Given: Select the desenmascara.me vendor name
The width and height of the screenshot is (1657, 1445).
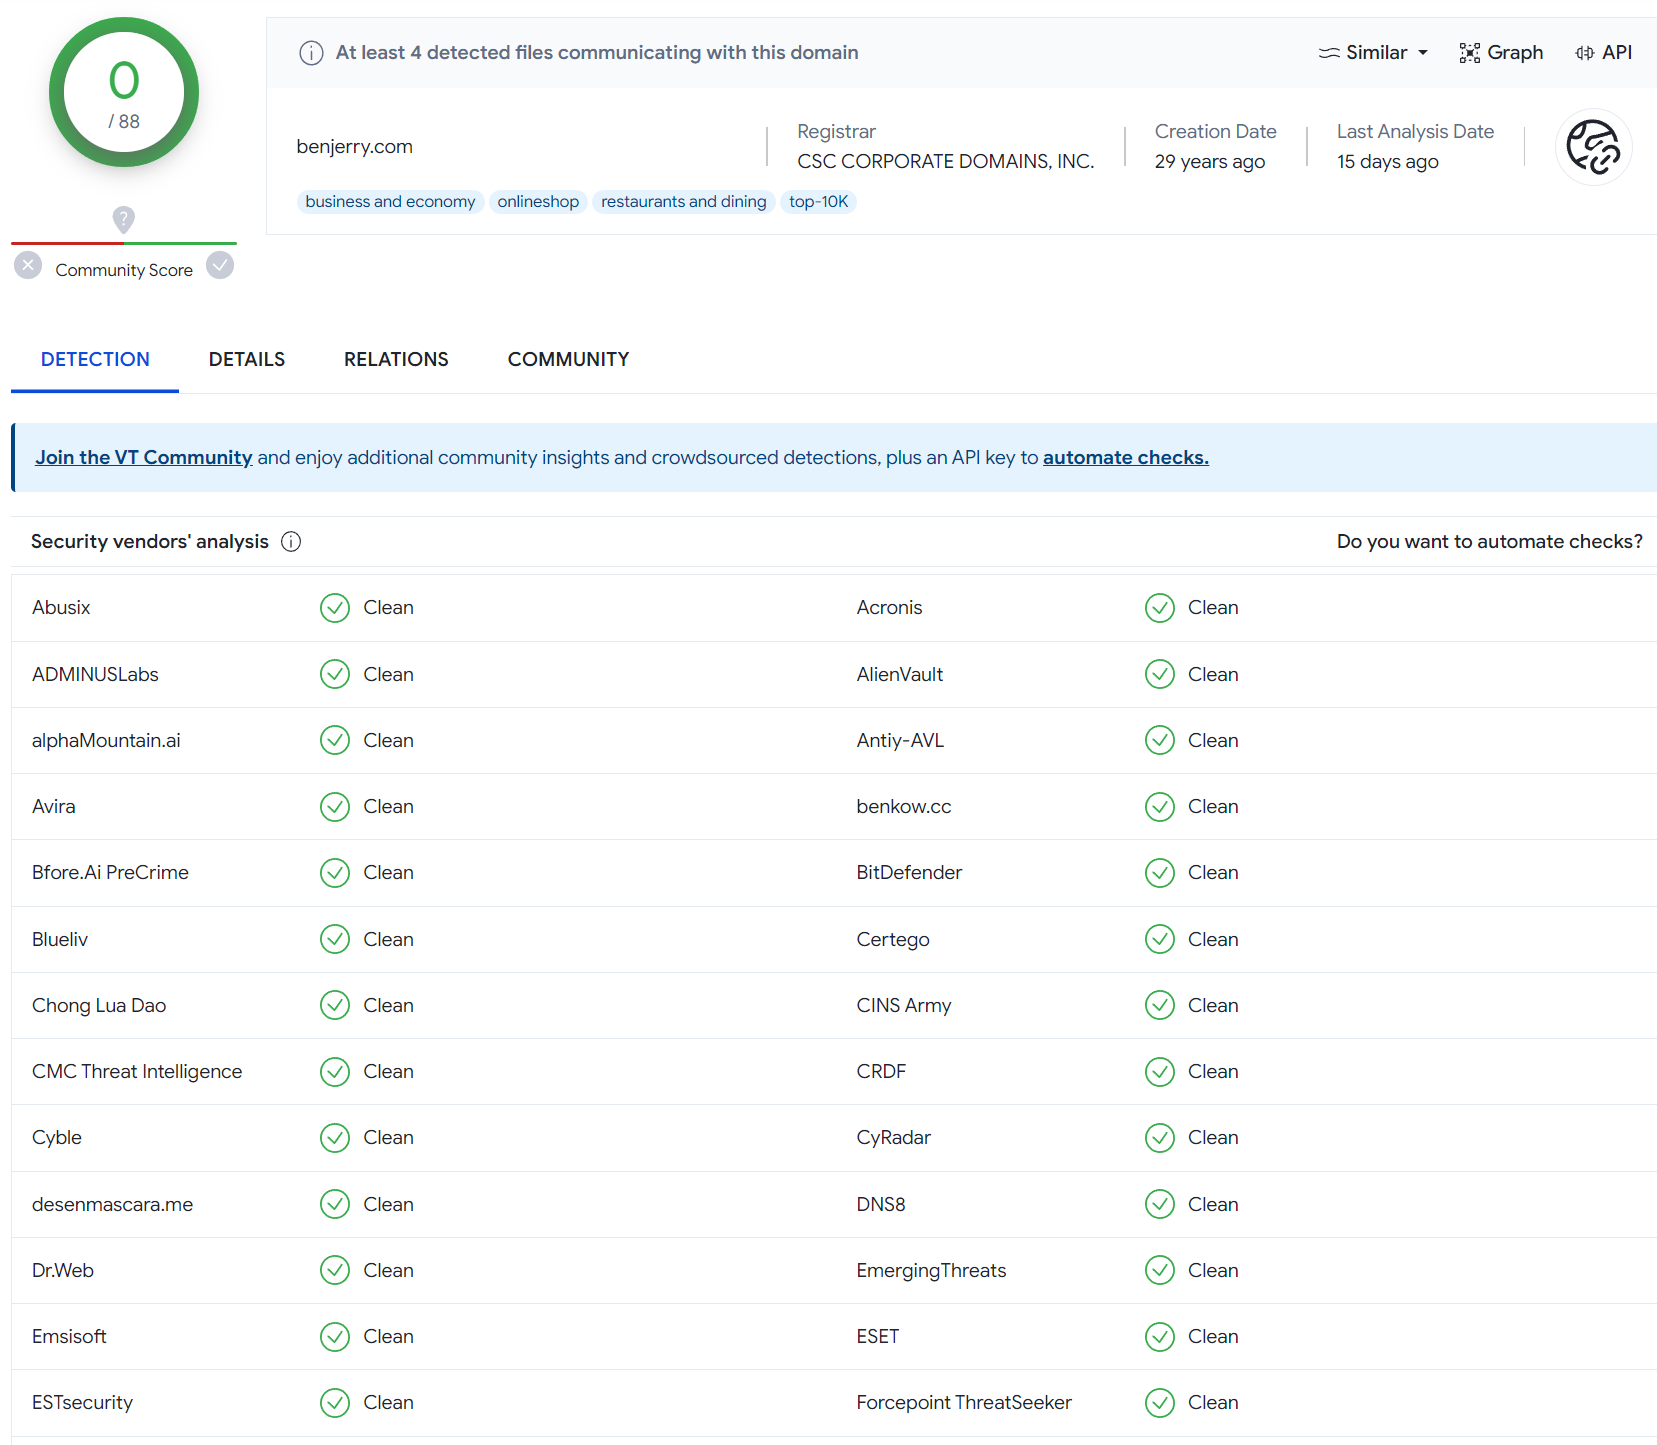Looking at the screenshot, I should 113,1205.
